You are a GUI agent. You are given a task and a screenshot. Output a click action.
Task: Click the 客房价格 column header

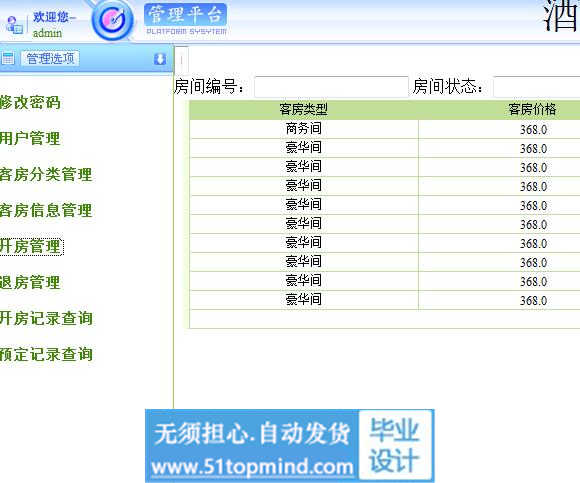[532, 109]
